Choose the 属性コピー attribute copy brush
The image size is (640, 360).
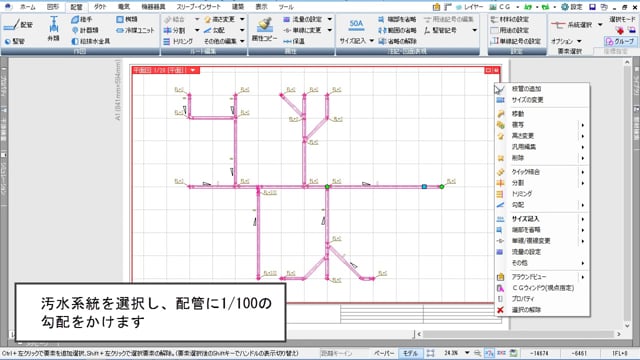[264, 29]
